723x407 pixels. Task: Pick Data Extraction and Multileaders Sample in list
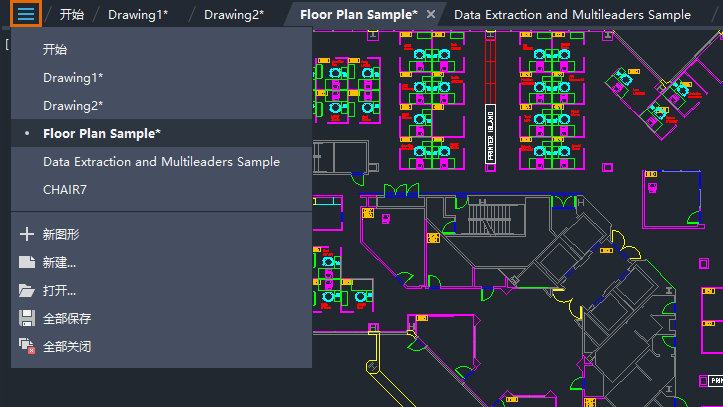pyautogui.click(x=161, y=161)
